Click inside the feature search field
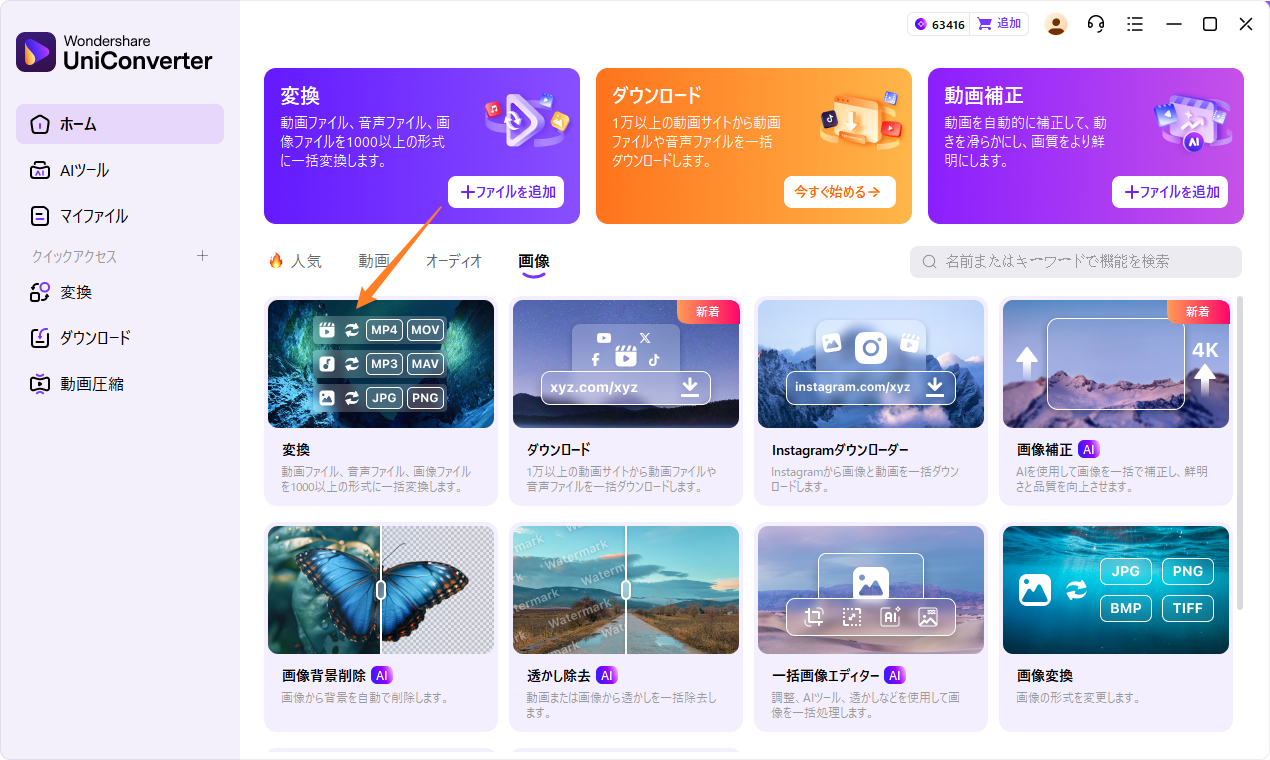Viewport: 1270px width, 760px height. click(1075, 261)
